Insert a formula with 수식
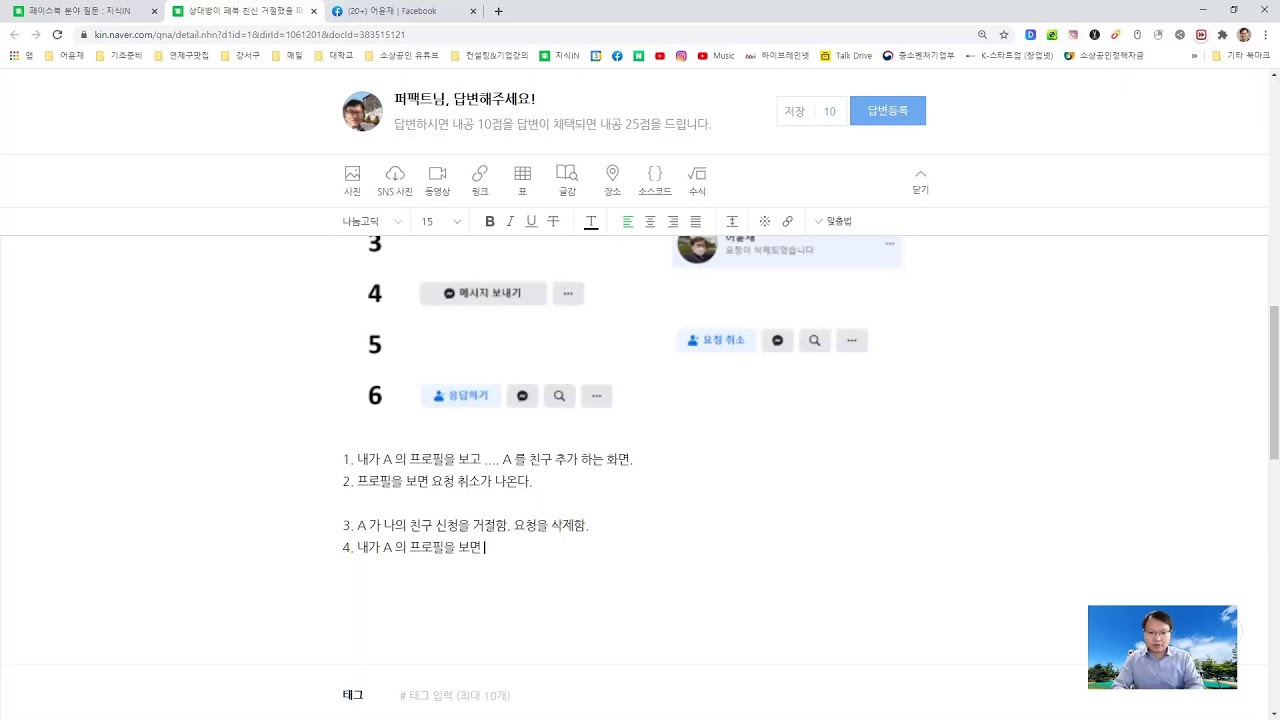Screen dimensions: 1280x720 697,181
